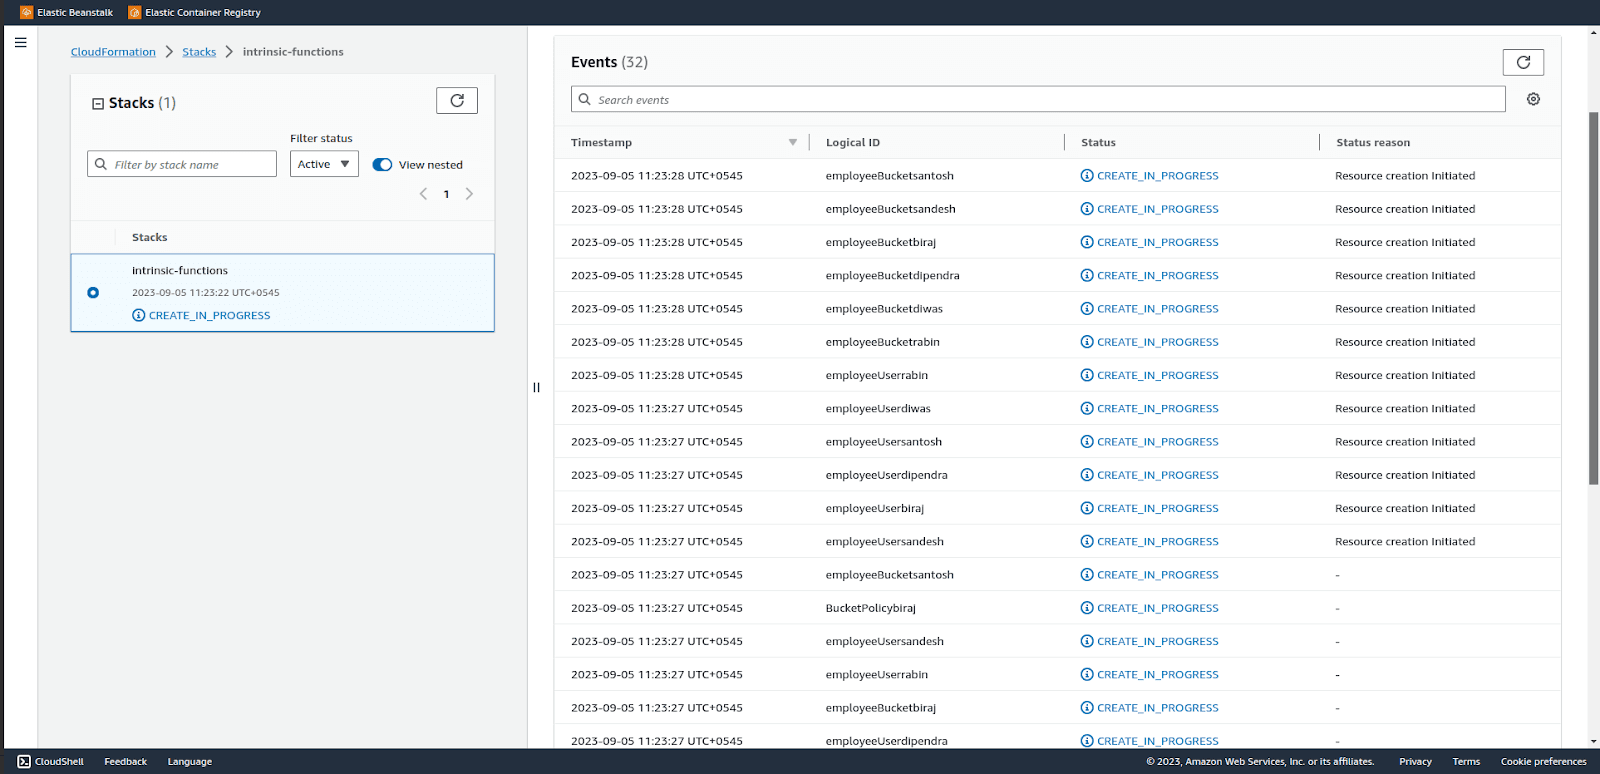Click the page vertical scrollbar
This screenshot has width=1600, height=774.
click(1594, 298)
